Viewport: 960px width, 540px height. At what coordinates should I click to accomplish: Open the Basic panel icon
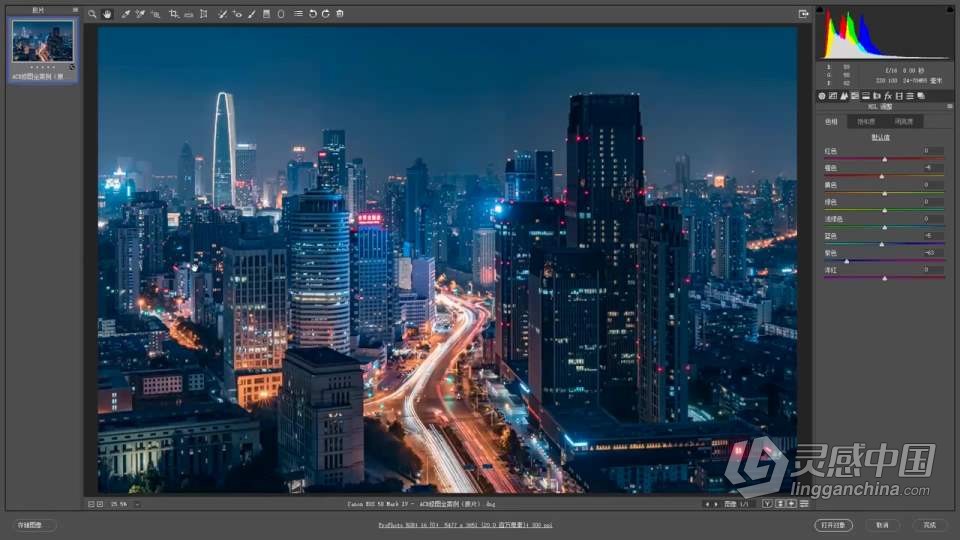822,96
